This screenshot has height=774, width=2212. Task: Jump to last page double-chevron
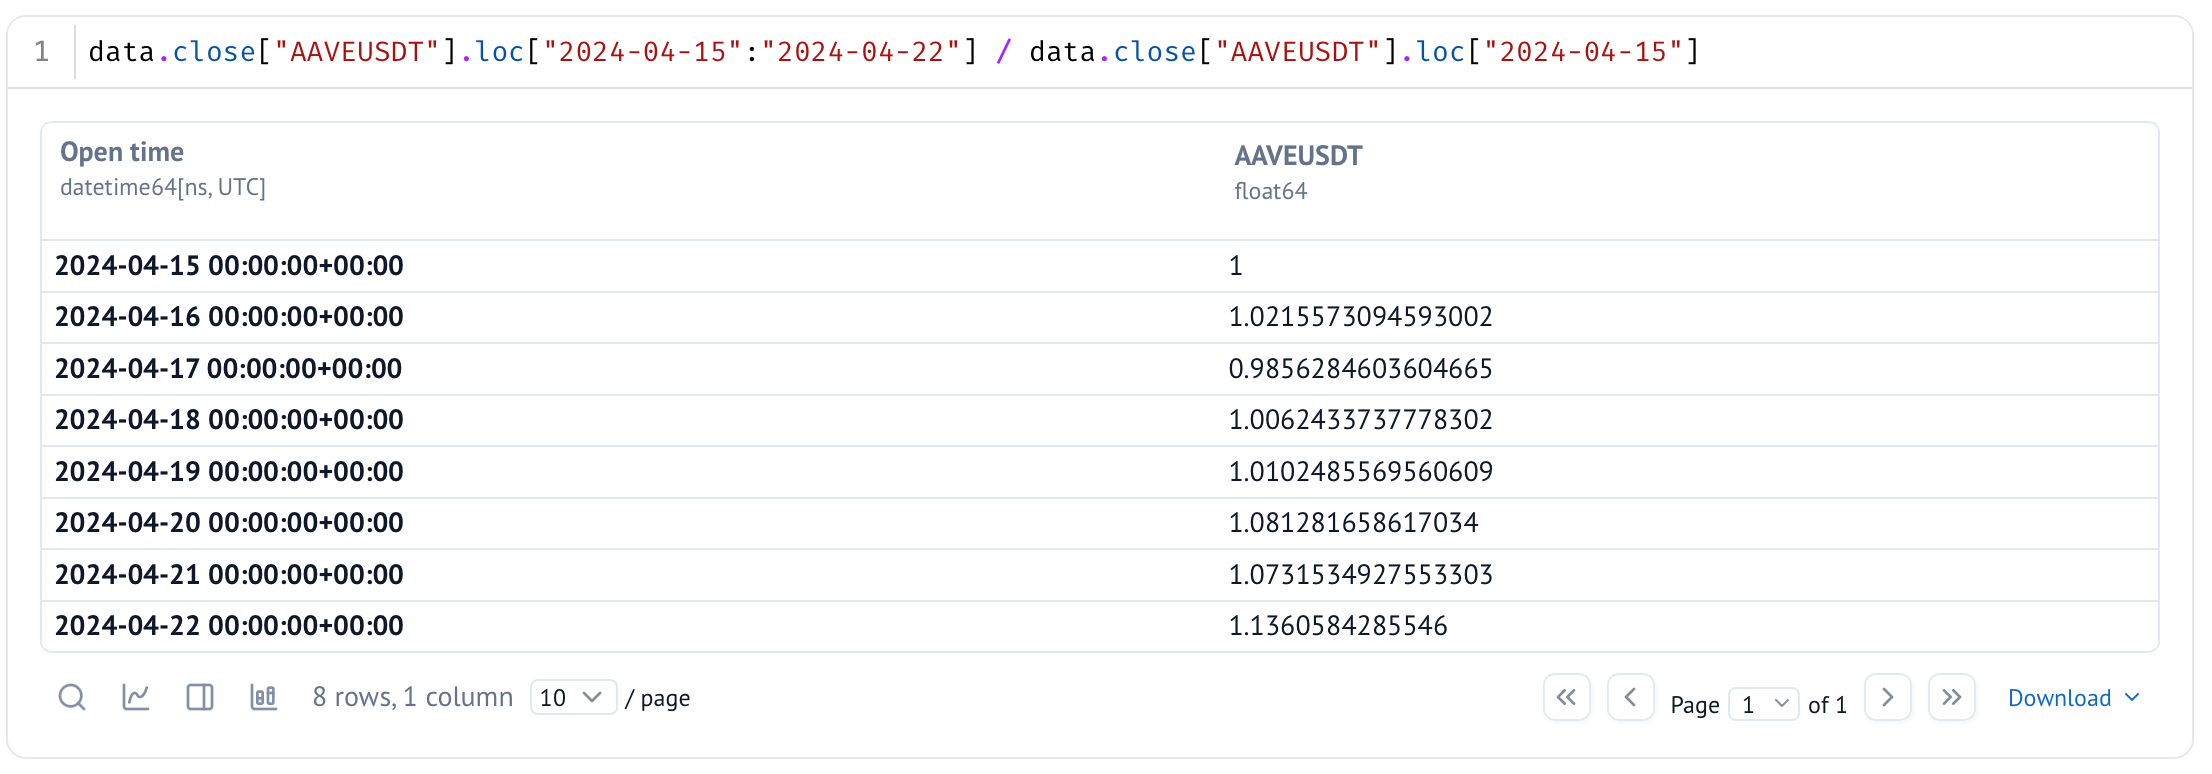point(1952,697)
